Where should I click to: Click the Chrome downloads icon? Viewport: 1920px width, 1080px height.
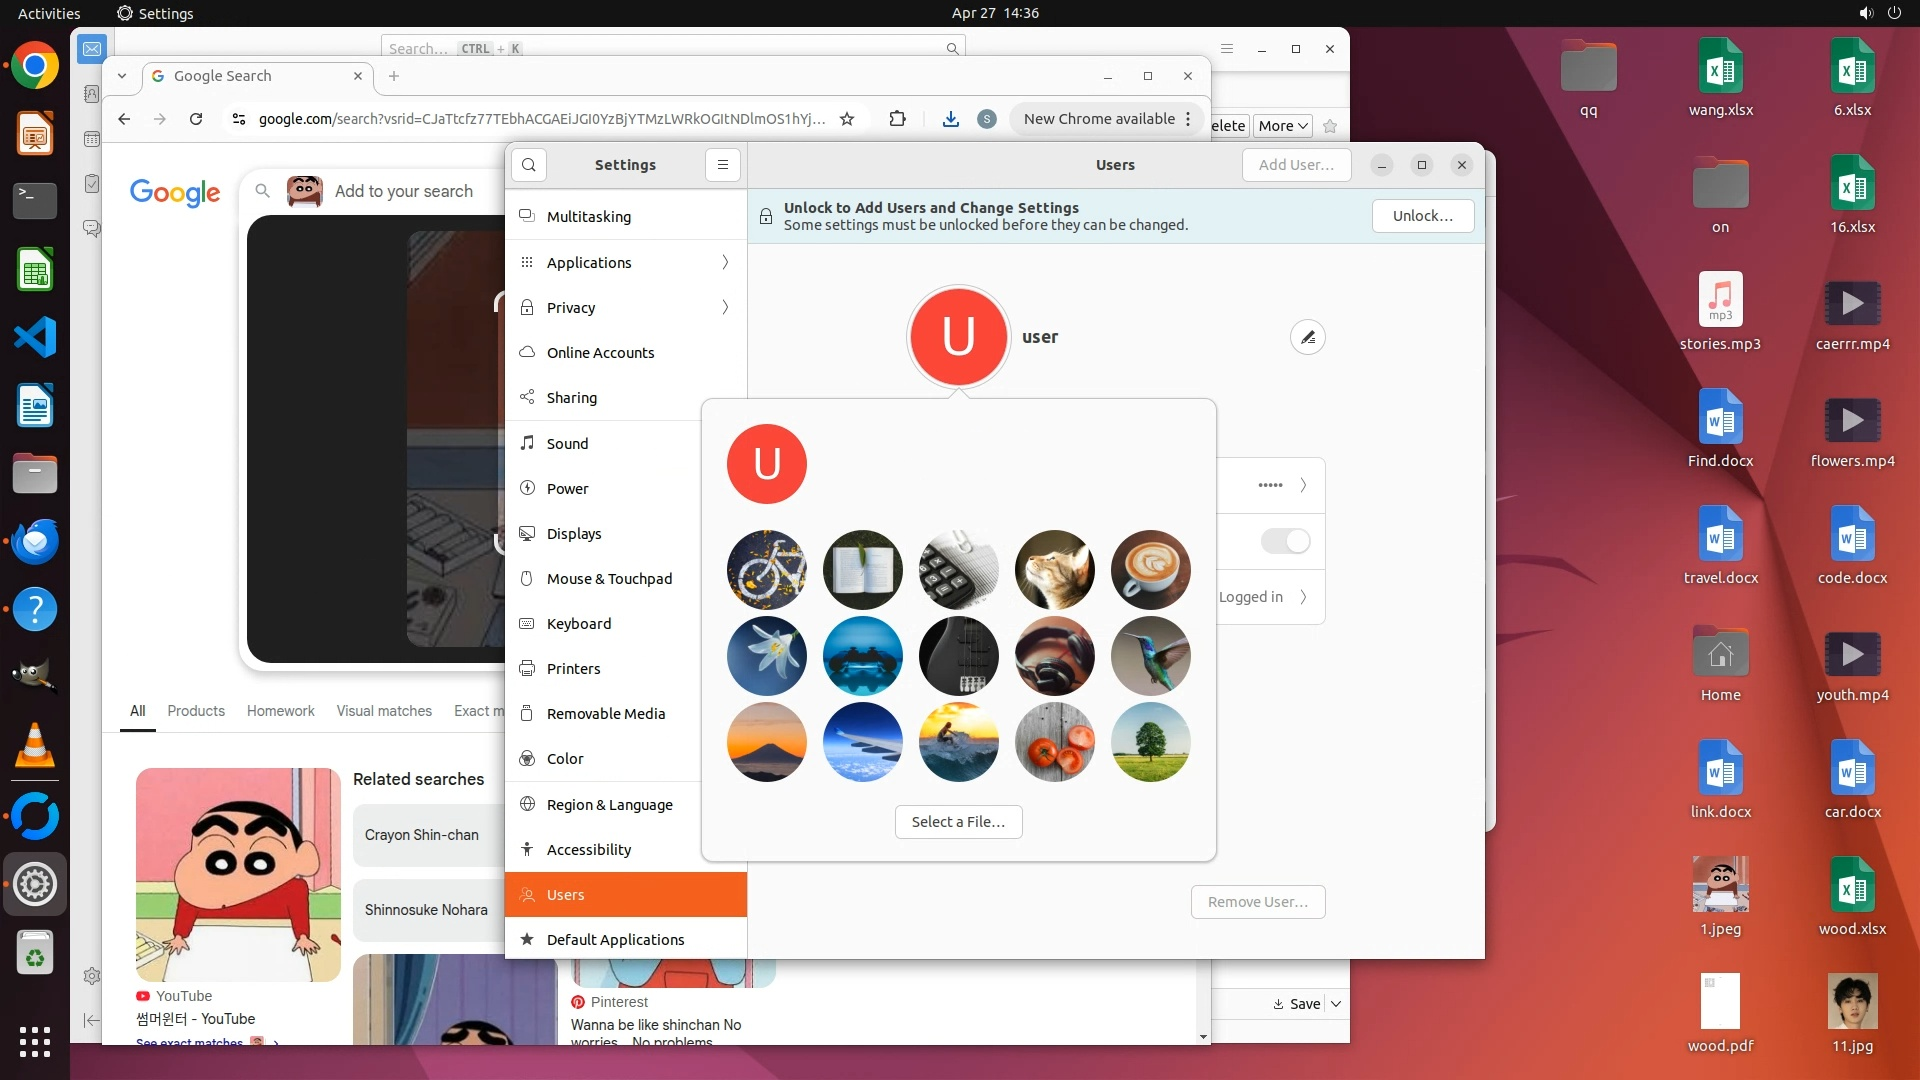(x=950, y=119)
